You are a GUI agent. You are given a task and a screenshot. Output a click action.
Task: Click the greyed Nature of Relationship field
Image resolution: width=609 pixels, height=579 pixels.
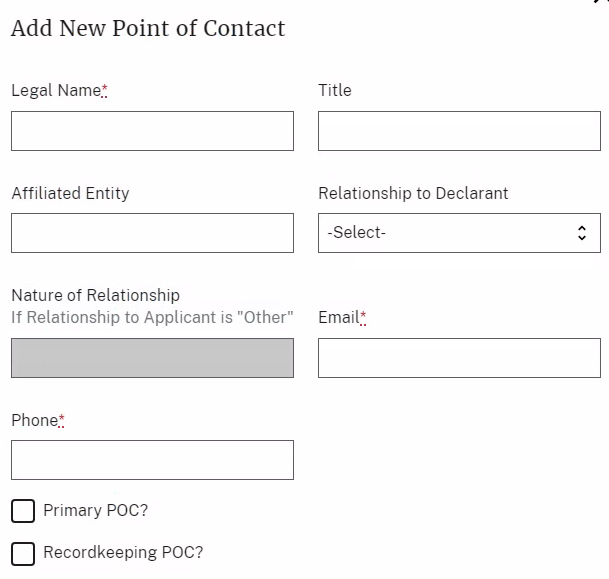coord(152,358)
